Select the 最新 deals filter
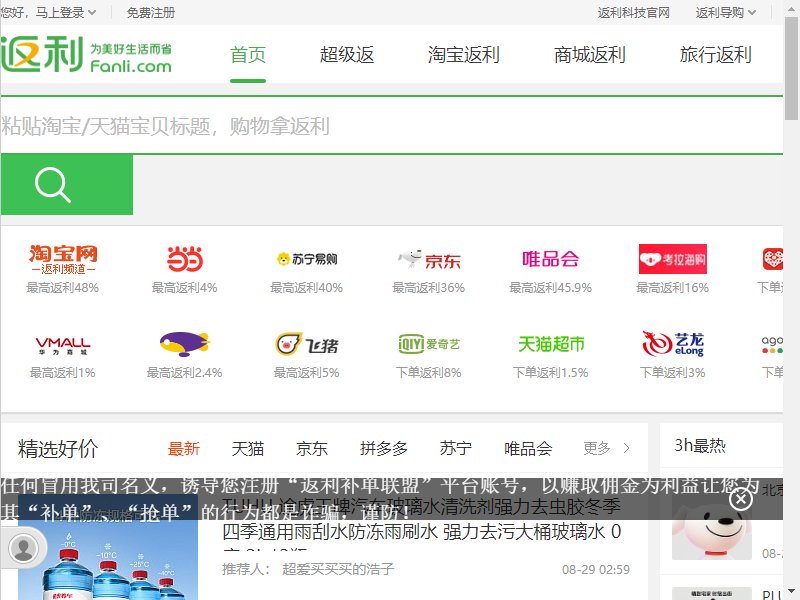Screen dimensions: 800x600 pyautogui.click(x=184, y=449)
